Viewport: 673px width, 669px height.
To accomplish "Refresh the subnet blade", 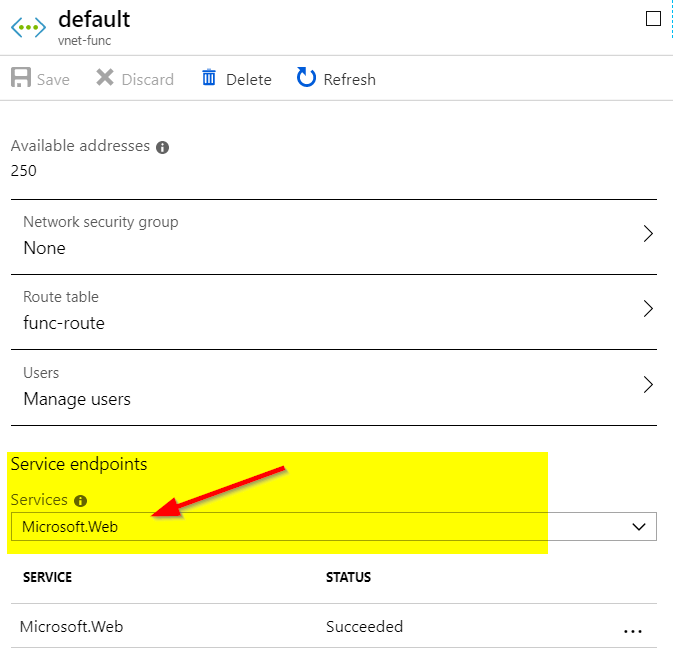I will 336,79.
